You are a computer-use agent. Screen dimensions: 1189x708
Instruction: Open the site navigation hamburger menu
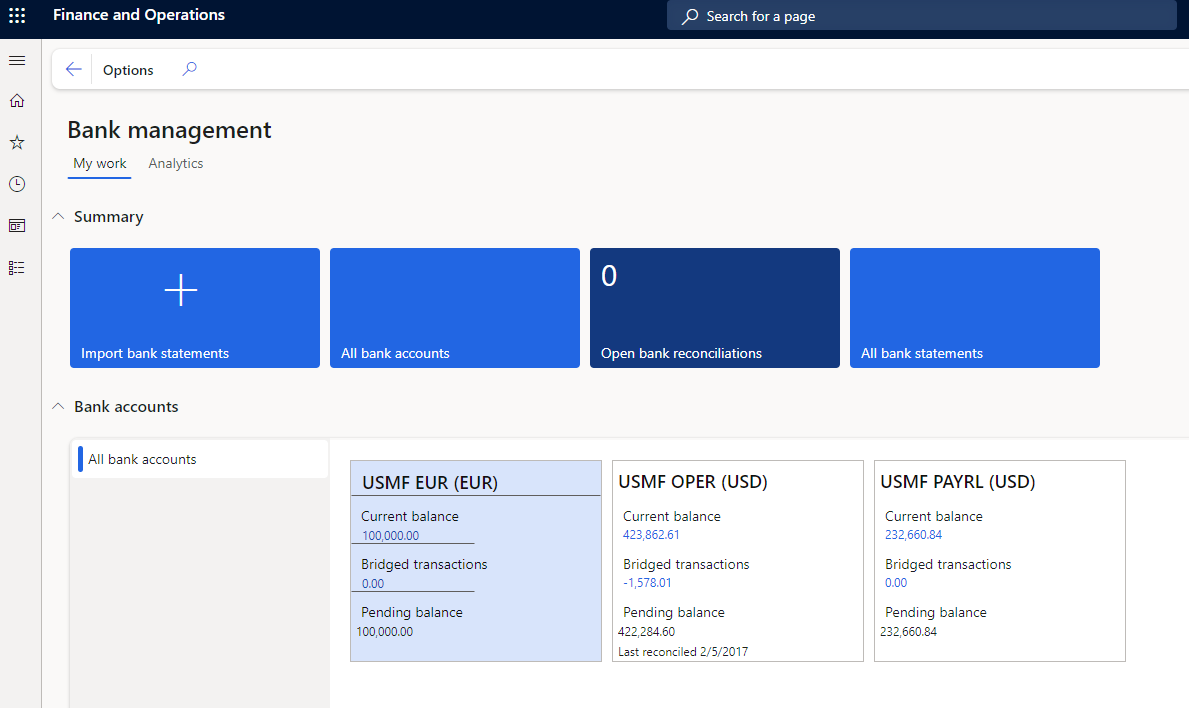(16, 60)
